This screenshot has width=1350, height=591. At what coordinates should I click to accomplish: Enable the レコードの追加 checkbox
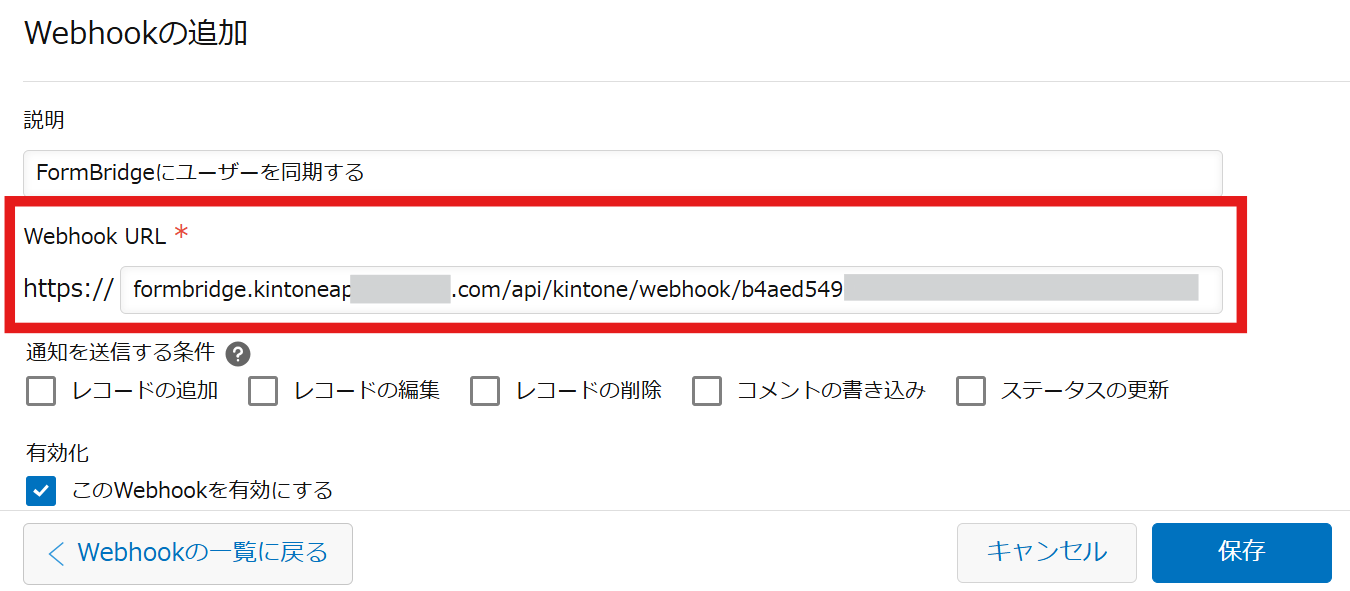pos(41,391)
